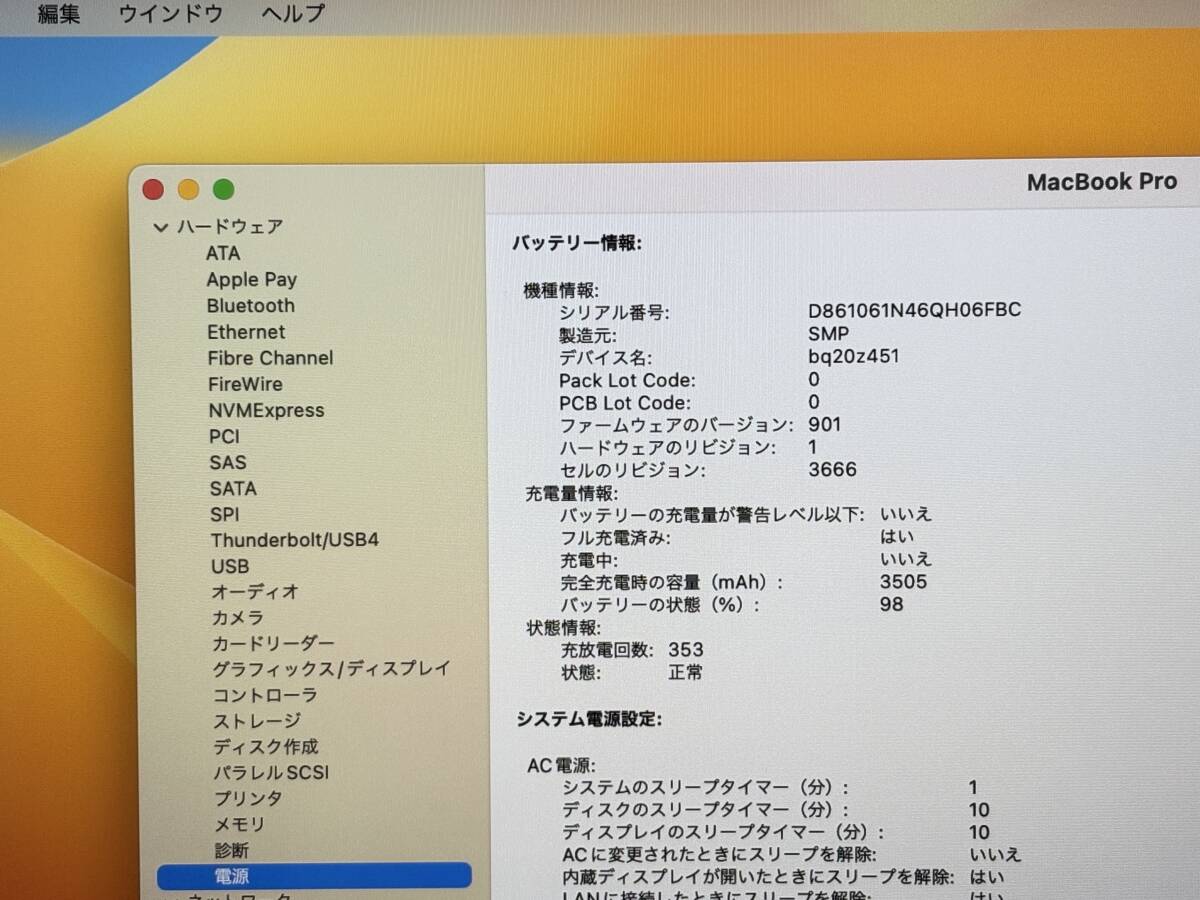Image resolution: width=1200 pixels, height=900 pixels.
Task: Click the 機種情報 subheading
Action: pyautogui.click(x=561, y=291)
